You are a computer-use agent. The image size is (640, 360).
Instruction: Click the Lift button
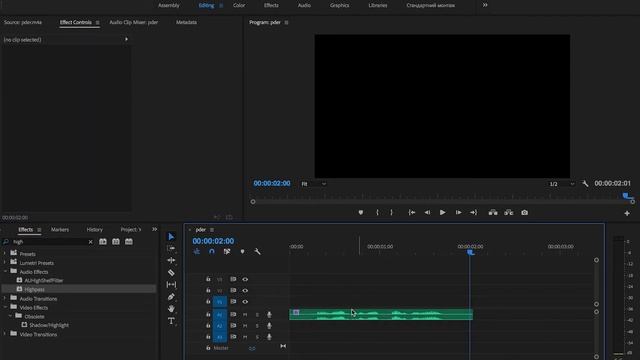[x=493, y=213]
